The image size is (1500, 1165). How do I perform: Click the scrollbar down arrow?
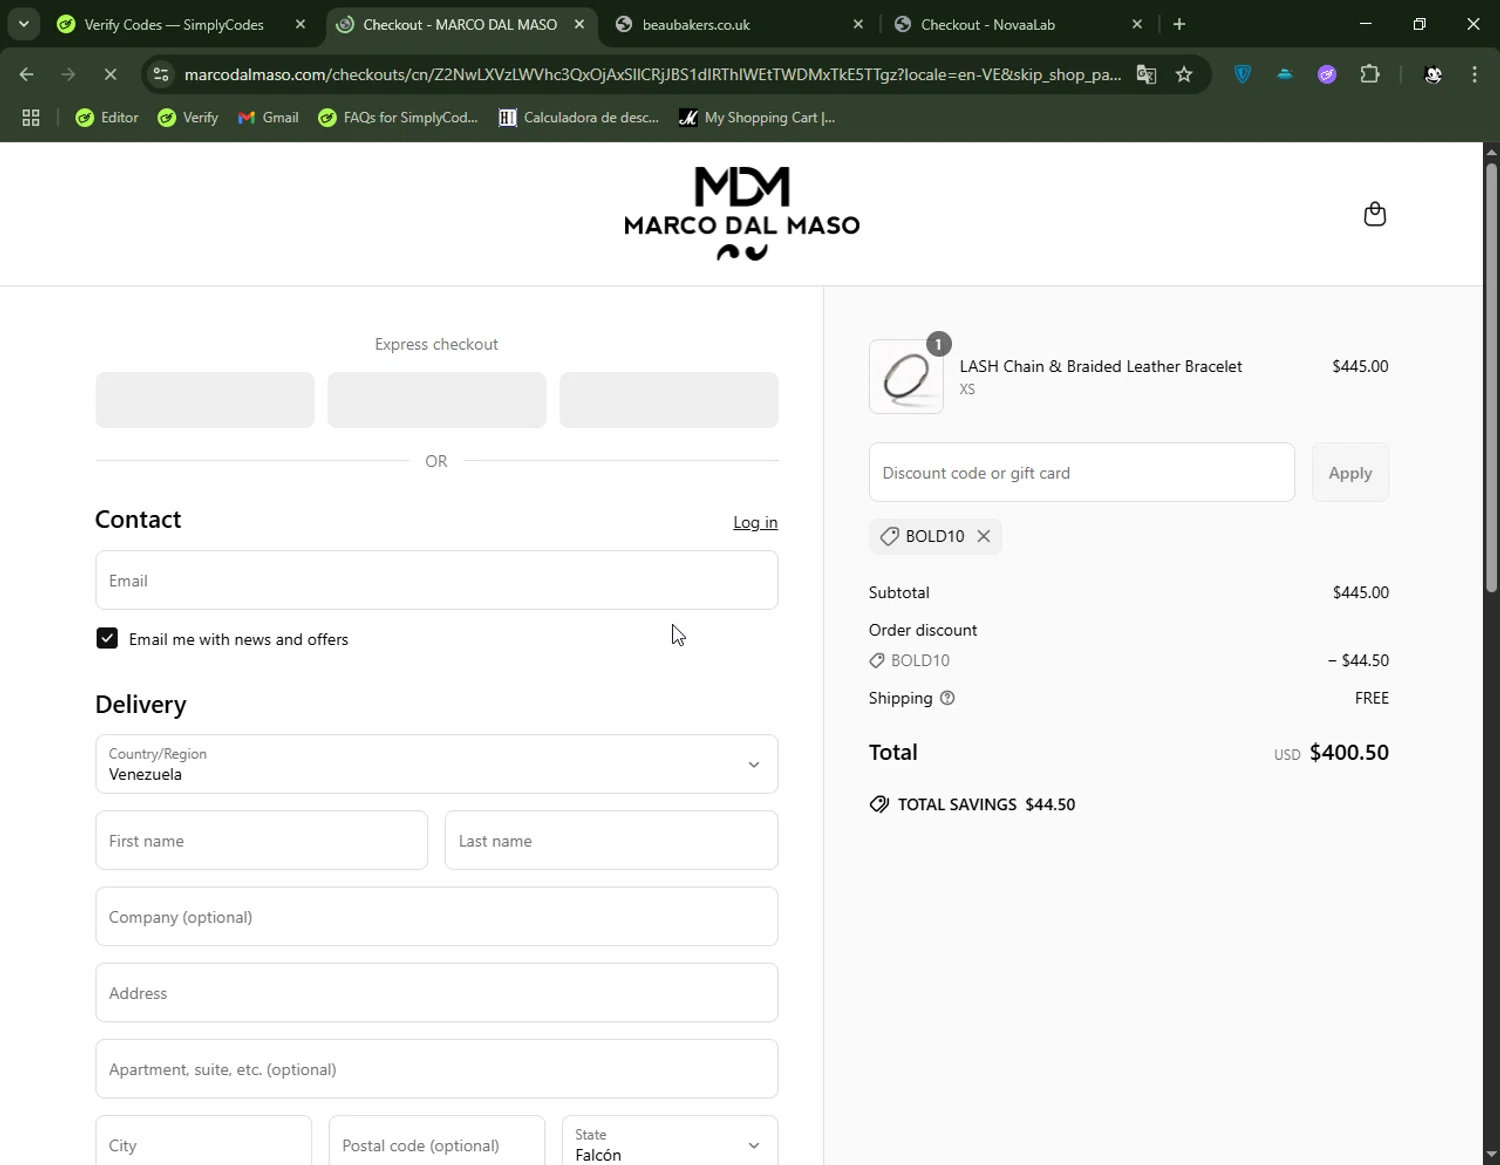pyautogui.click(x=1491, y=1155)
